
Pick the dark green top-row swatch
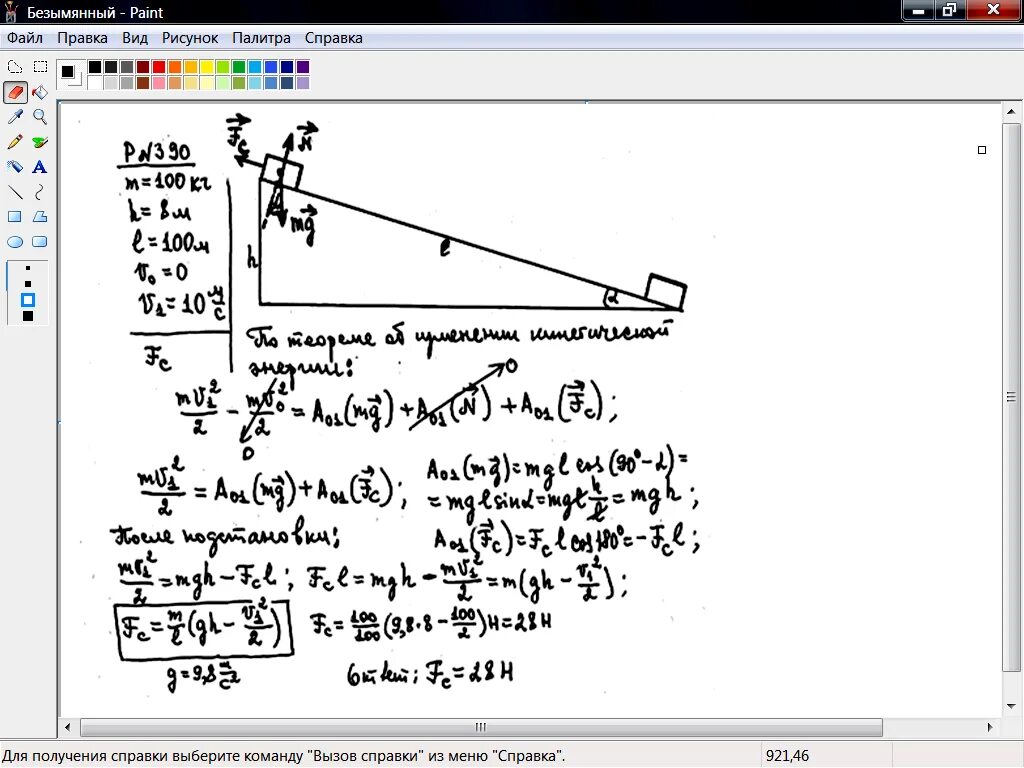[238, 67]
